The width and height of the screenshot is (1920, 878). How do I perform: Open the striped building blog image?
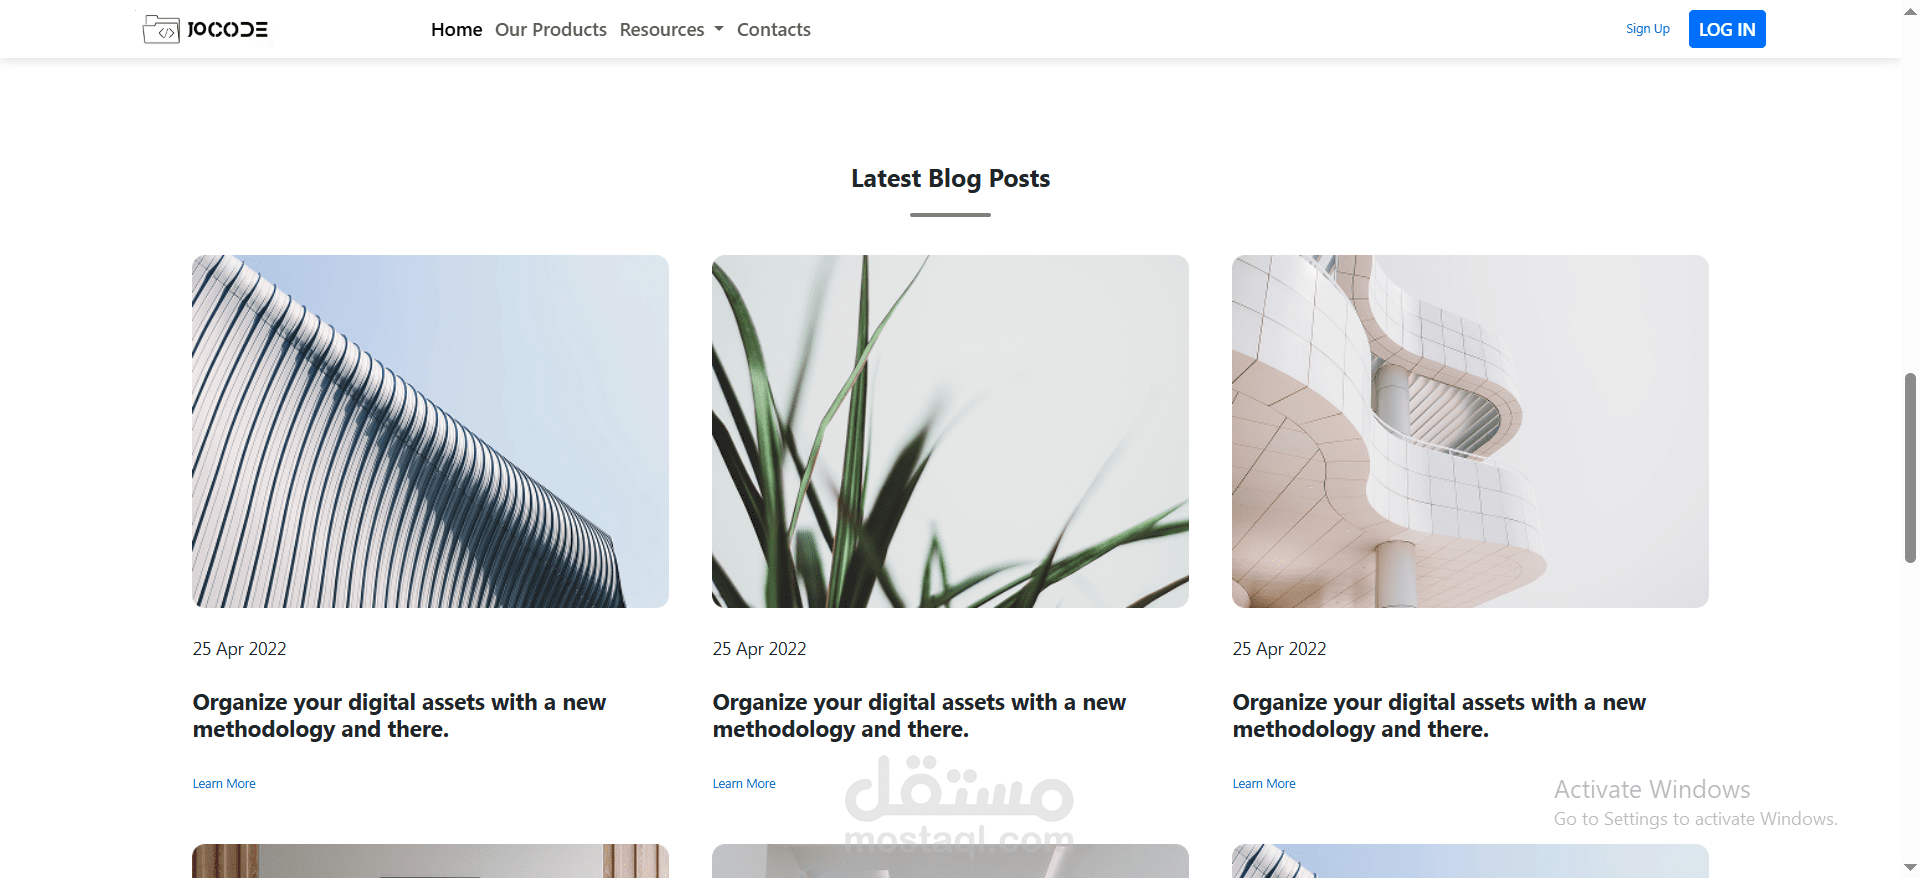coord(430,431)
